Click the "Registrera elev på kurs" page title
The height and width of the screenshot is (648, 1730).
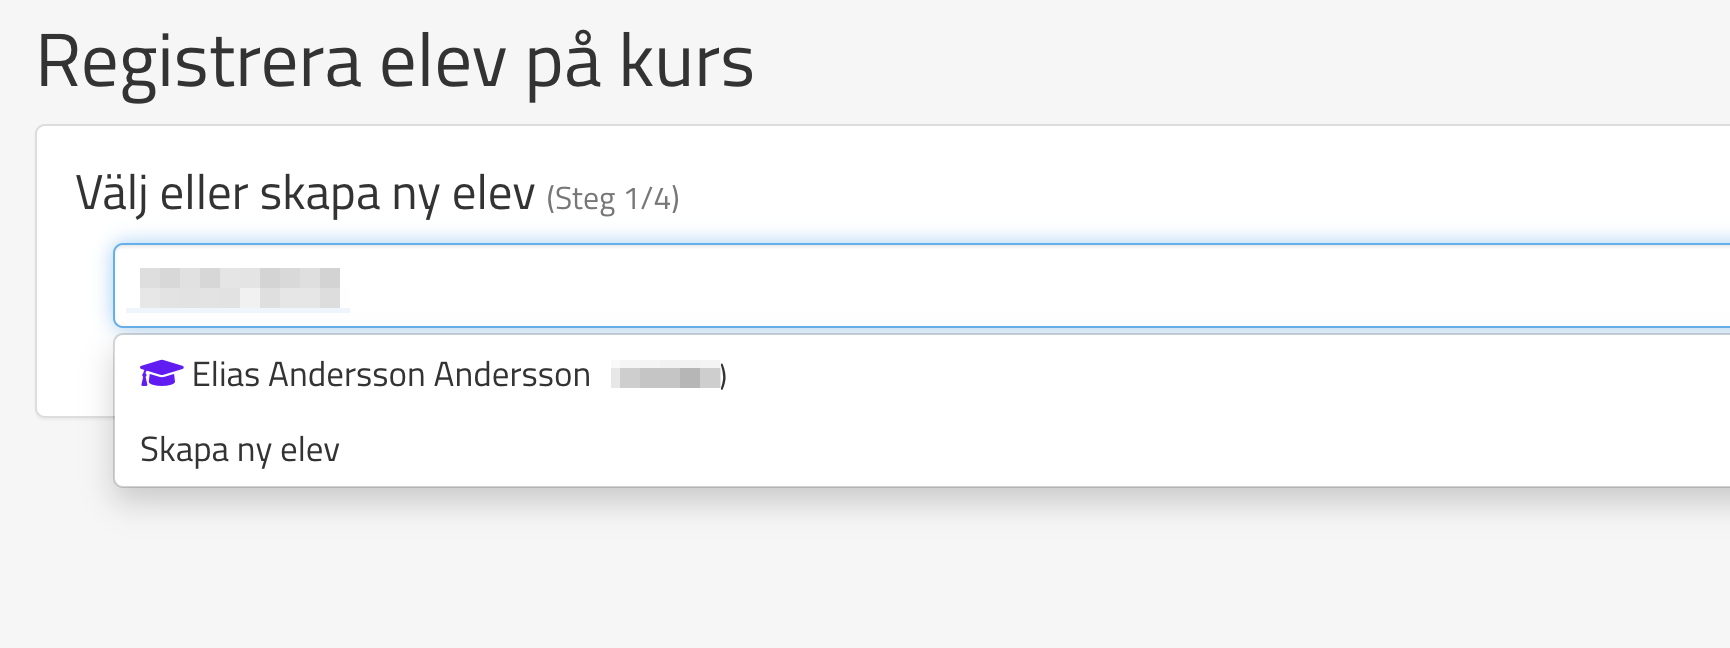394,62
